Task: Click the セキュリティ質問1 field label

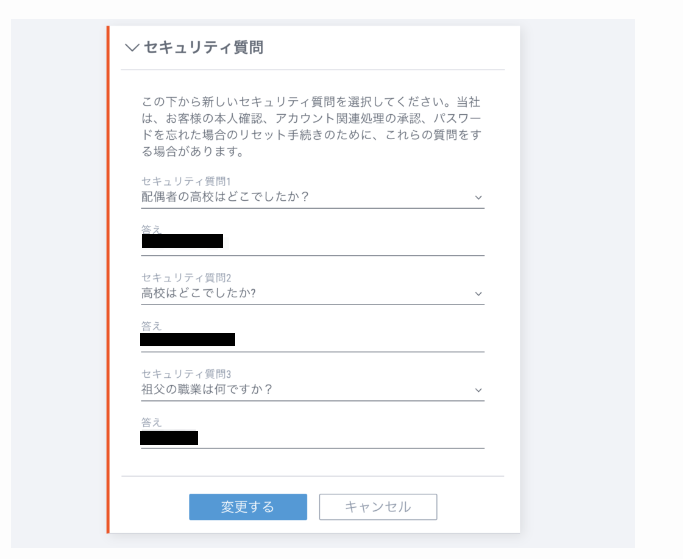Action: [x=186, y=181]
